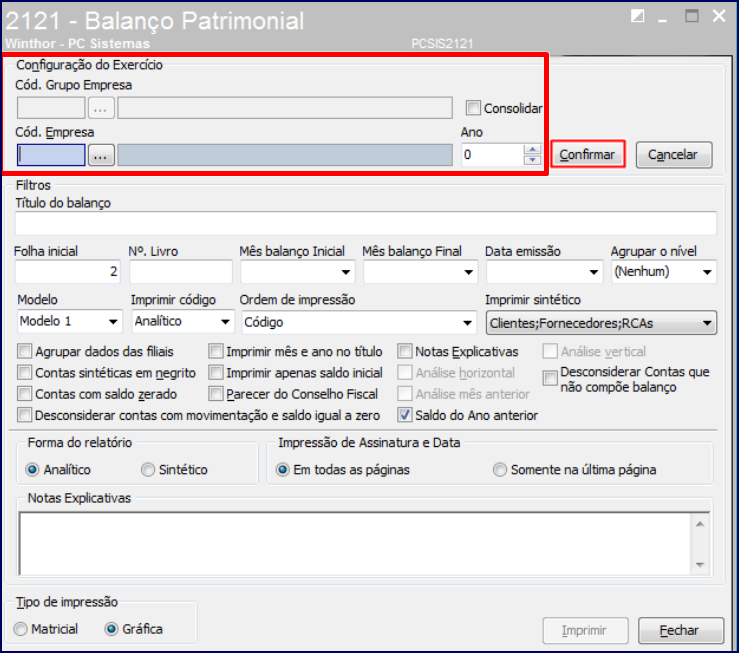Image resolution: width=739 pixels, height=653 pixels.
Task: Click the Folha inicial field
Action: pyautogui.click(x=68, y=272)
